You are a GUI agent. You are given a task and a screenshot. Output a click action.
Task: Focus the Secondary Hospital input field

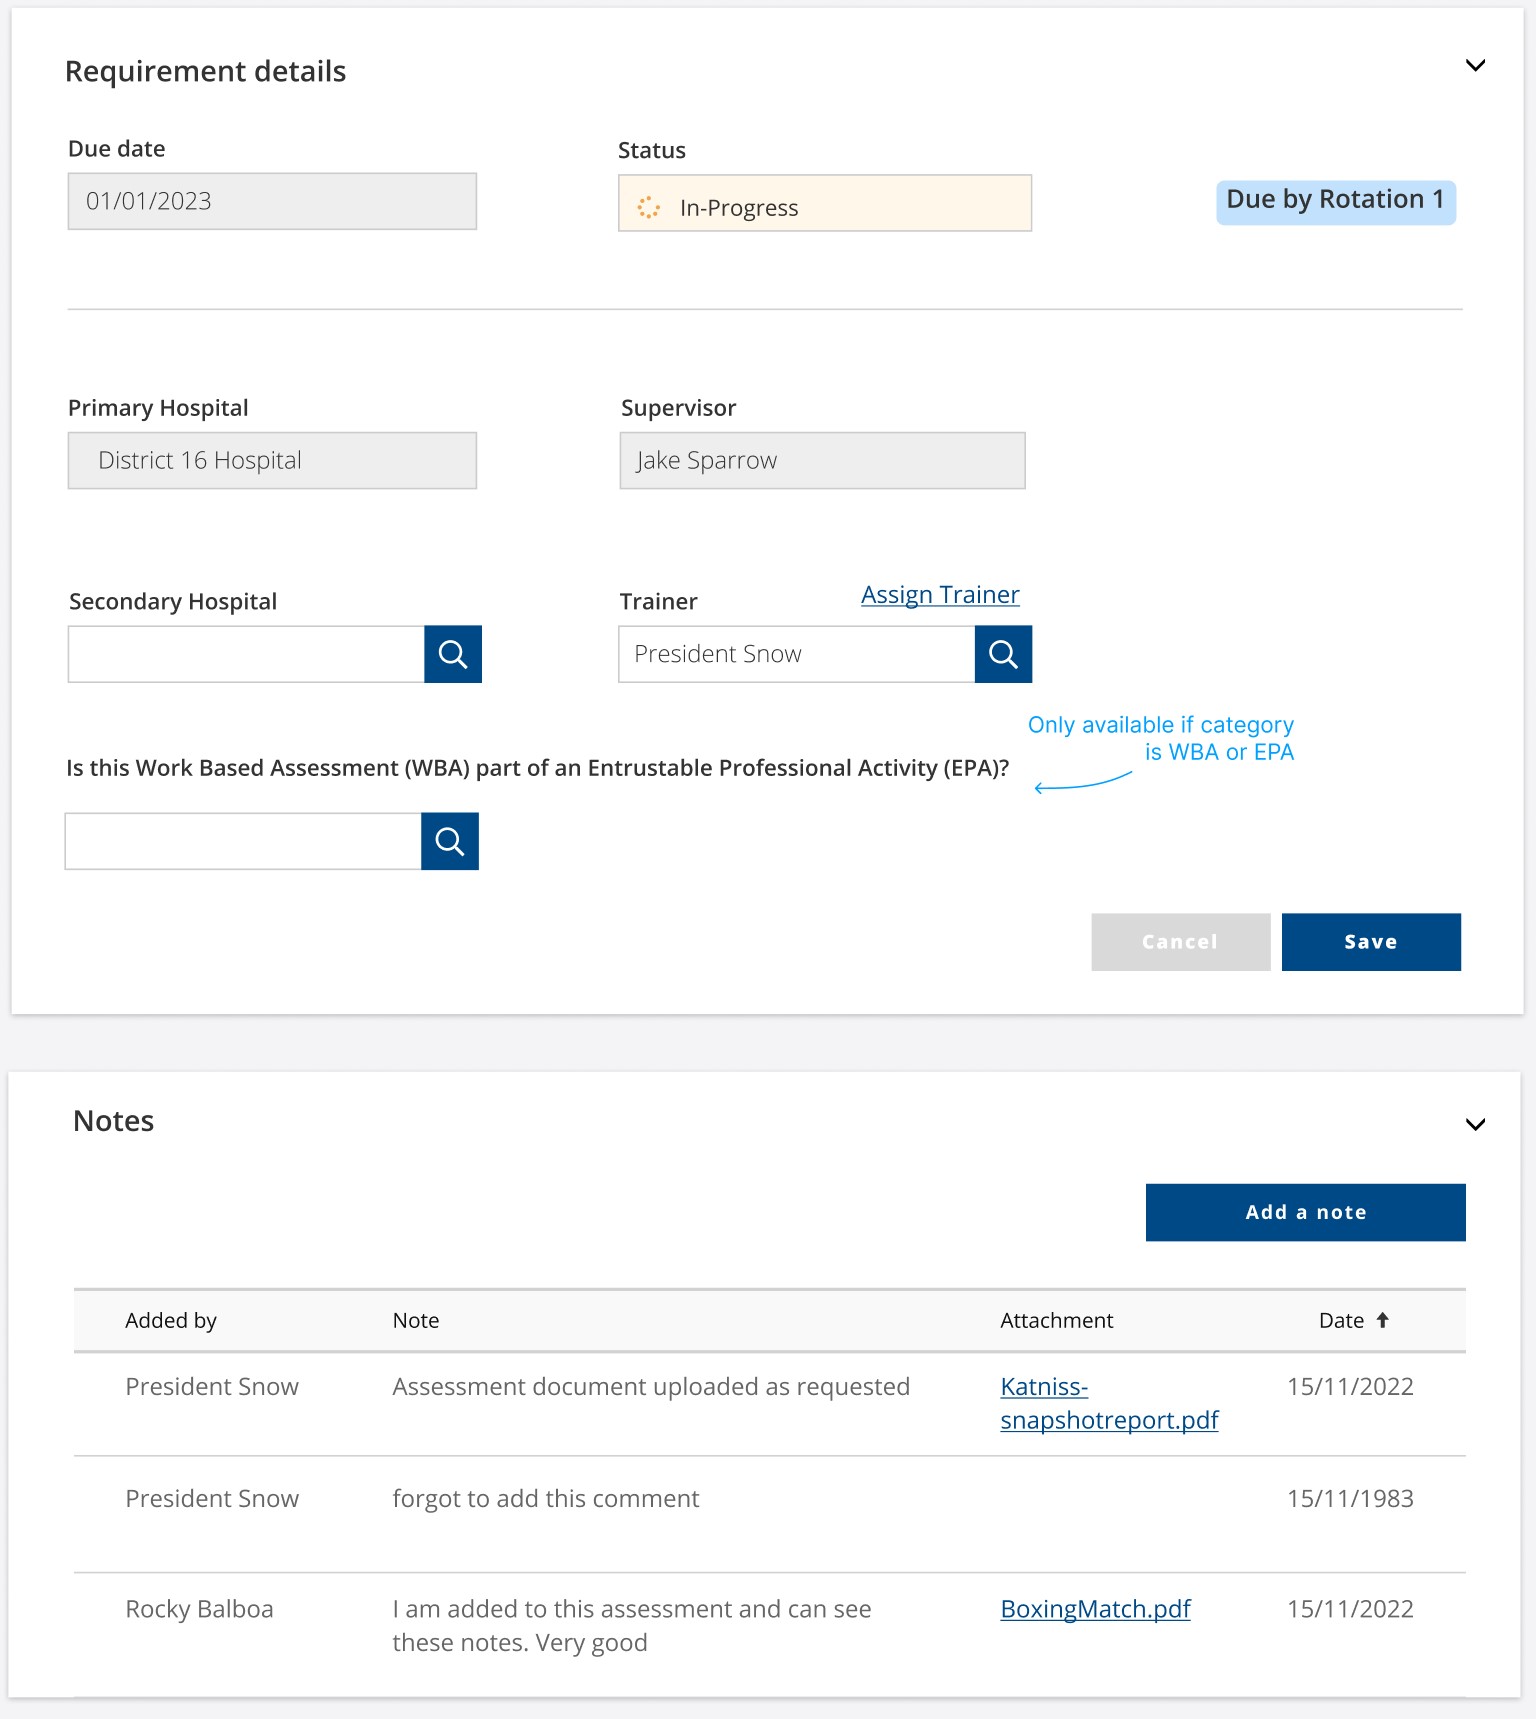246,654
